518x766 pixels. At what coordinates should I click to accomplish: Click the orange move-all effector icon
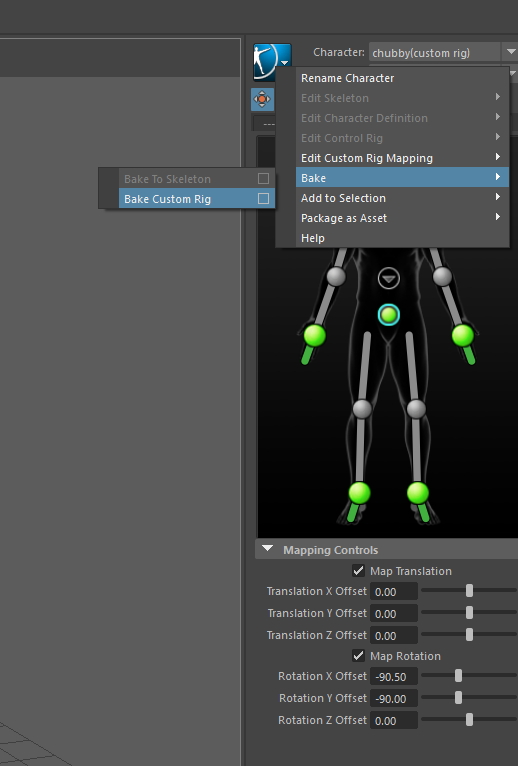click(262, 99)
